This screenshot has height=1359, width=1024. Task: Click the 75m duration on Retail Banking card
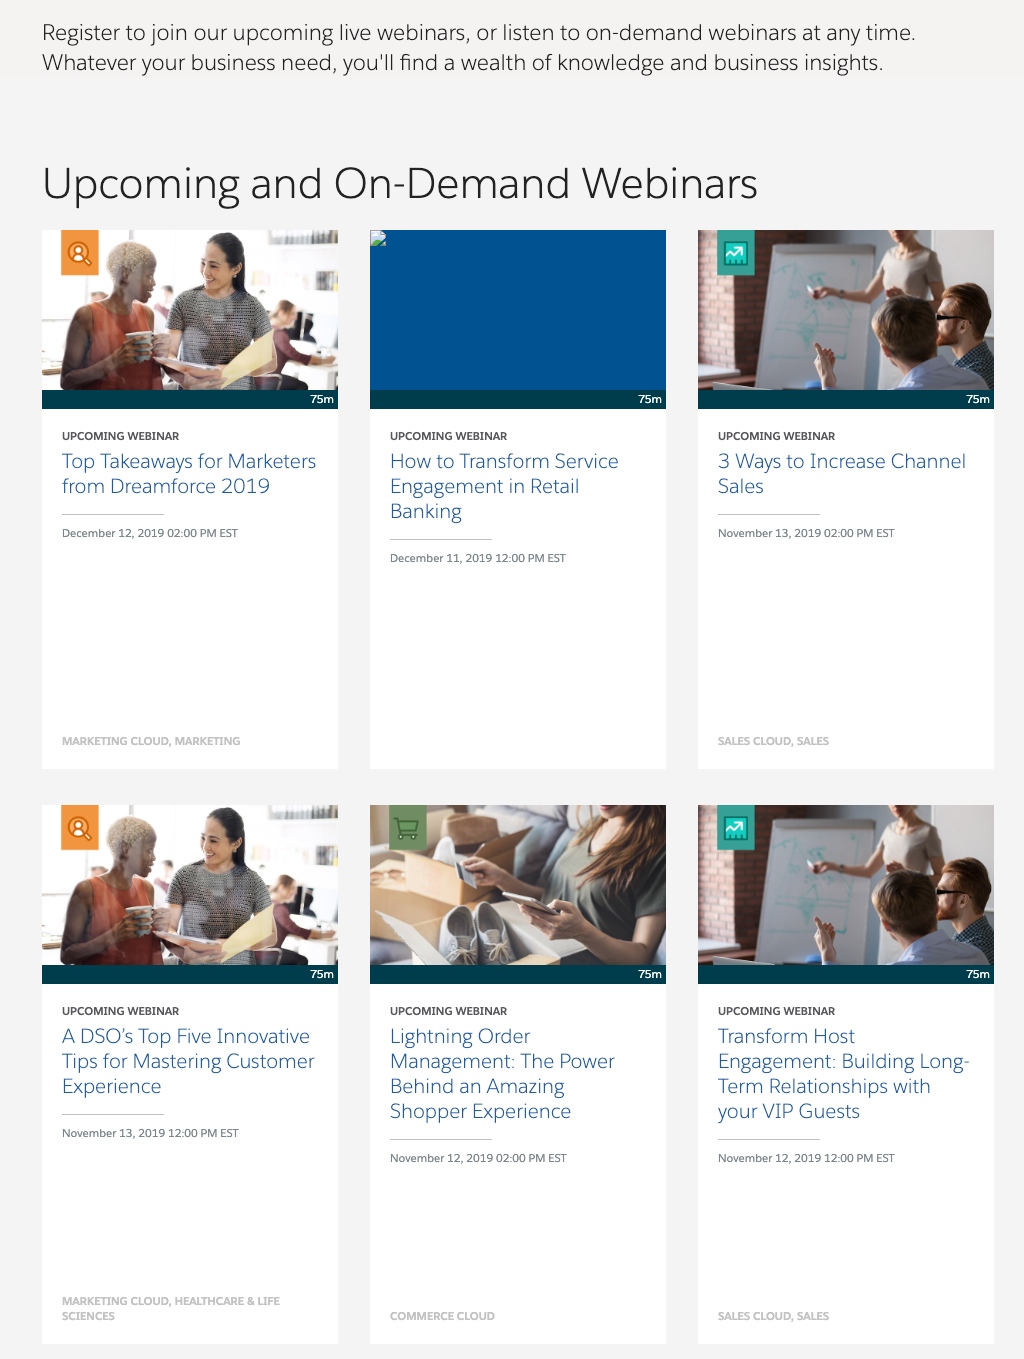650,399
